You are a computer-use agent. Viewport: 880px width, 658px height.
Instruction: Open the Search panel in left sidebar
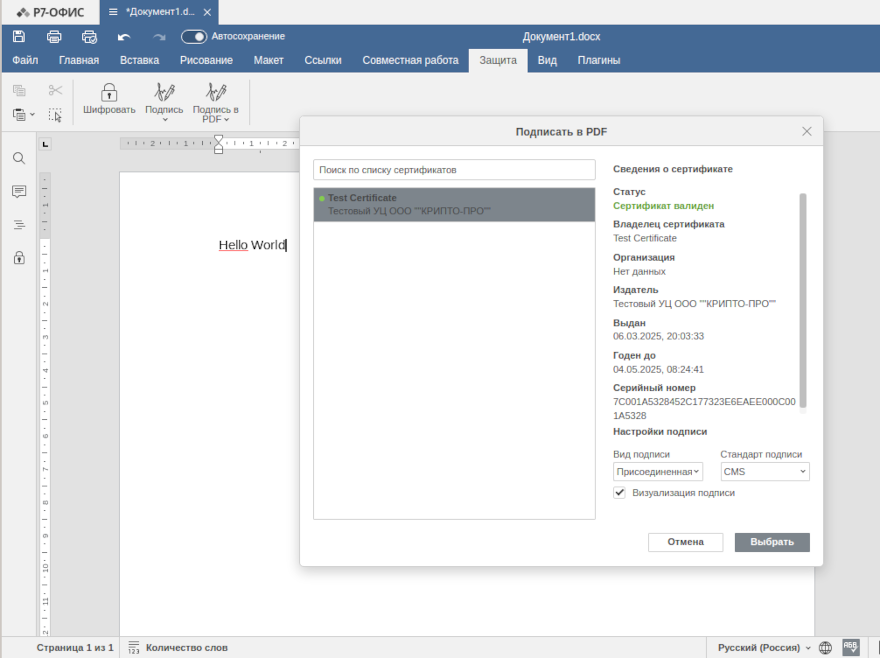pos(19,158)
